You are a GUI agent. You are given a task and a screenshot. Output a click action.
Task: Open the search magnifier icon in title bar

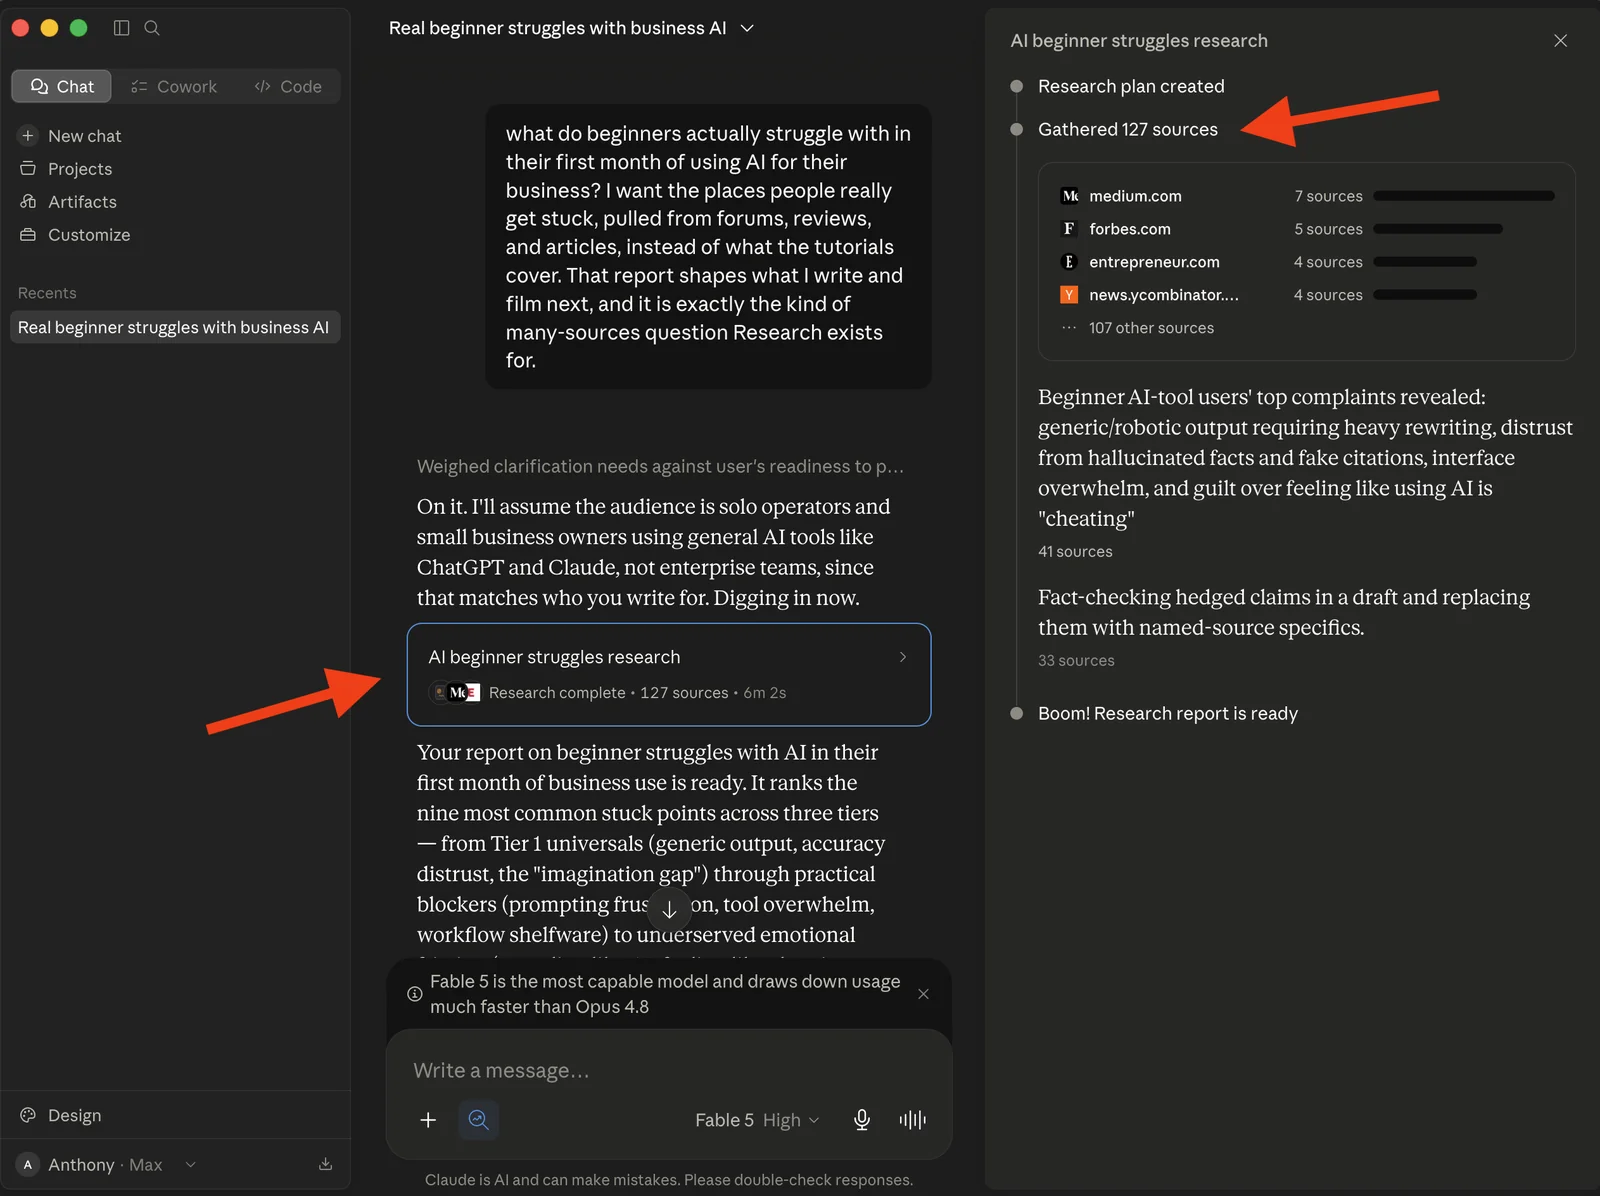(152, 28)
